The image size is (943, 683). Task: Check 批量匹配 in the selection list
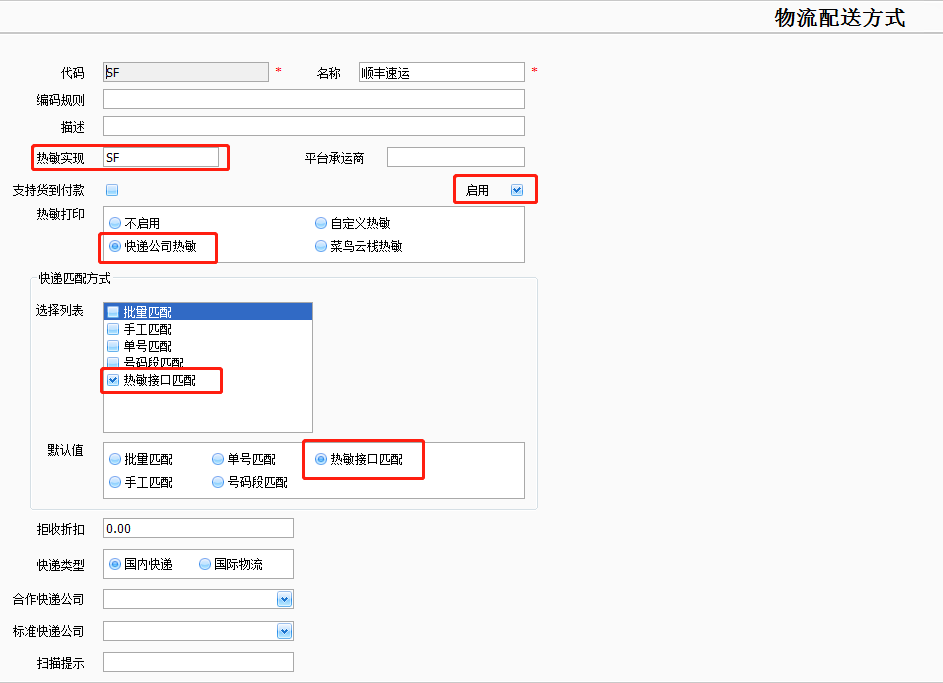pos(112,311)
